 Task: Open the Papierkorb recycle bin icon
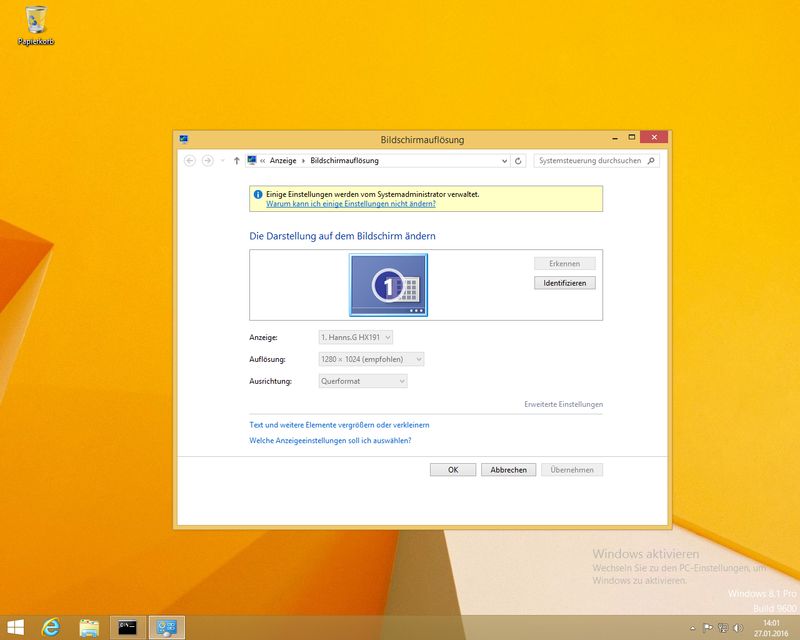tap(36, 22)
